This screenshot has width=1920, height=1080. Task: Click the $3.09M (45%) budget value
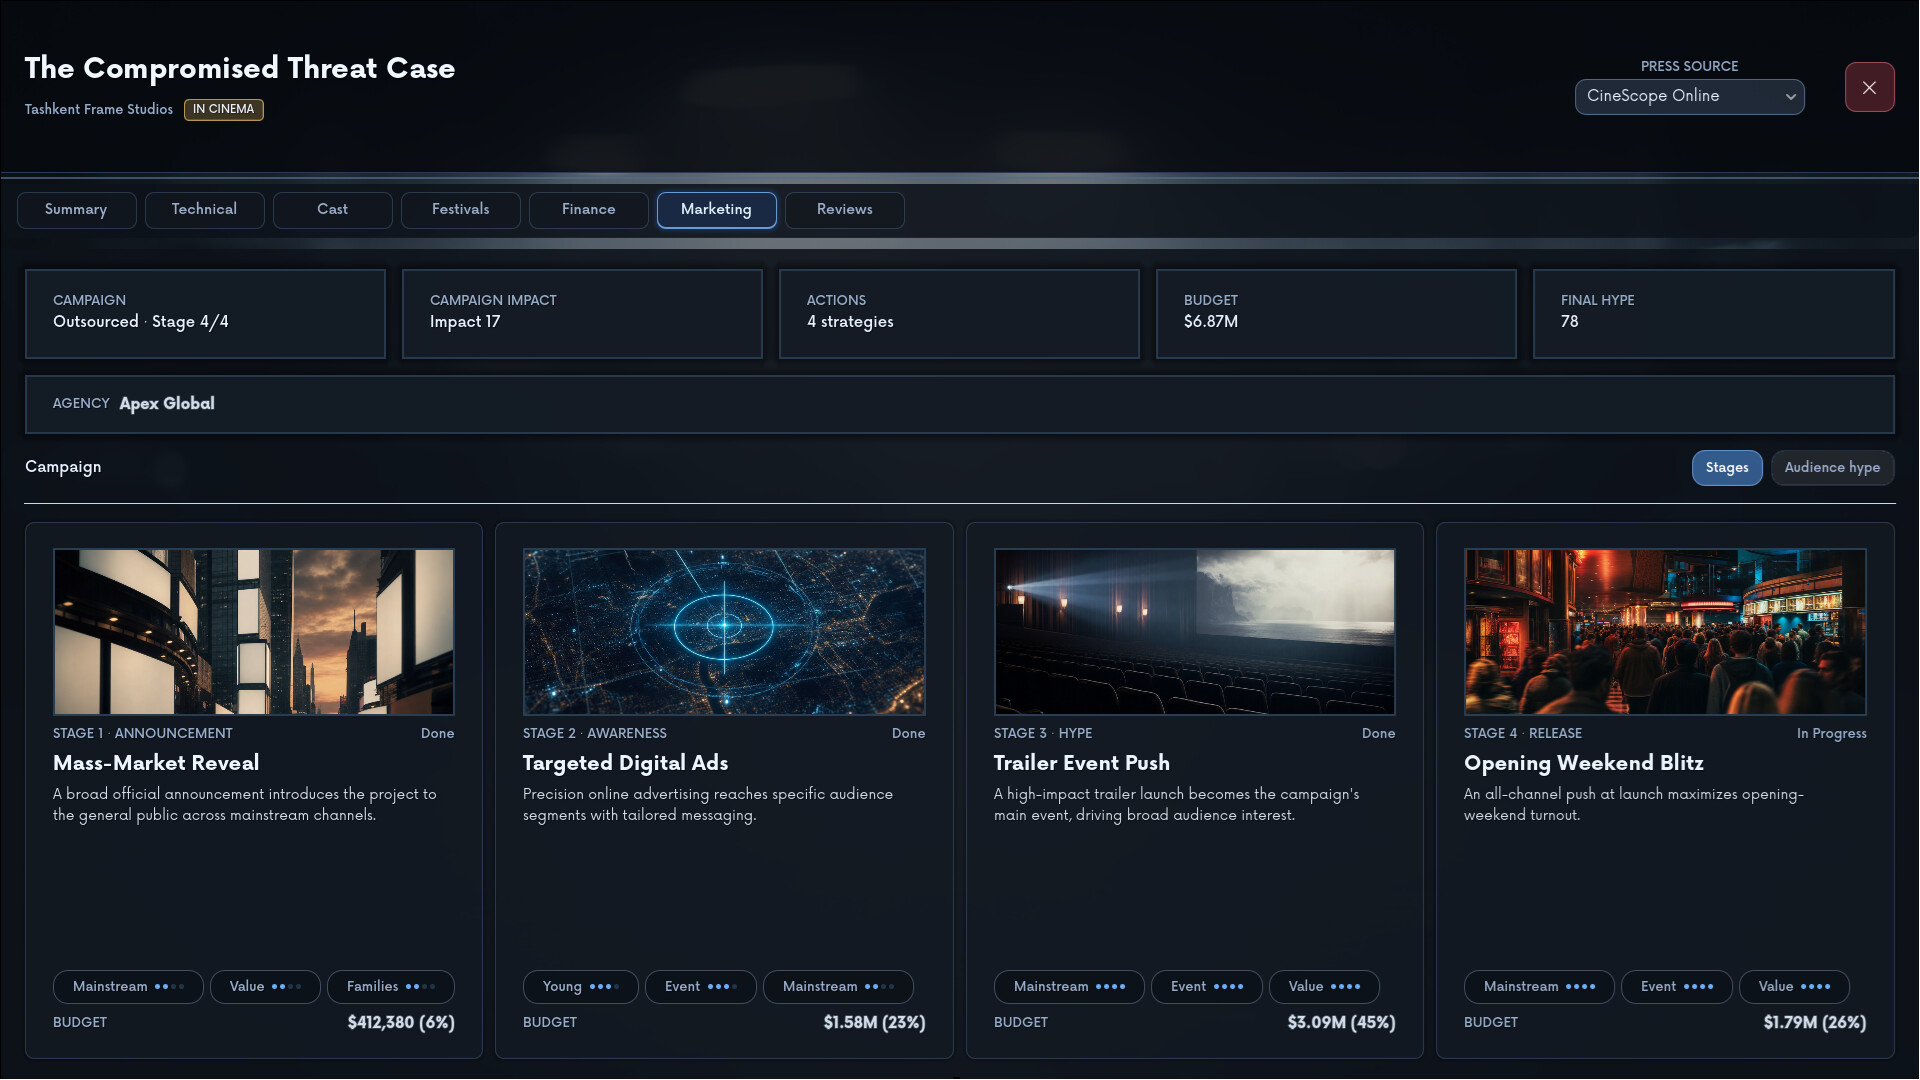click(1341, 1022)
